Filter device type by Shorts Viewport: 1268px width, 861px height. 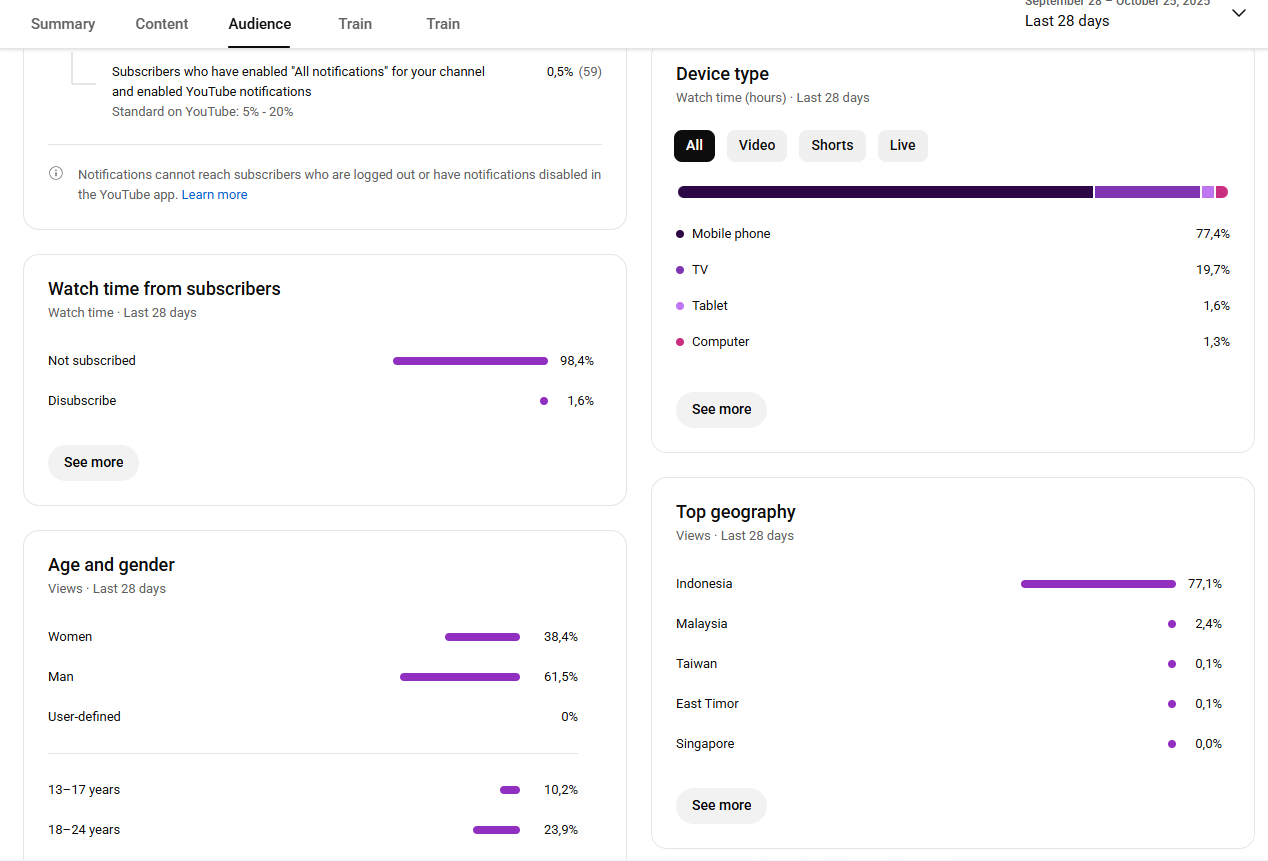[832, 146]
